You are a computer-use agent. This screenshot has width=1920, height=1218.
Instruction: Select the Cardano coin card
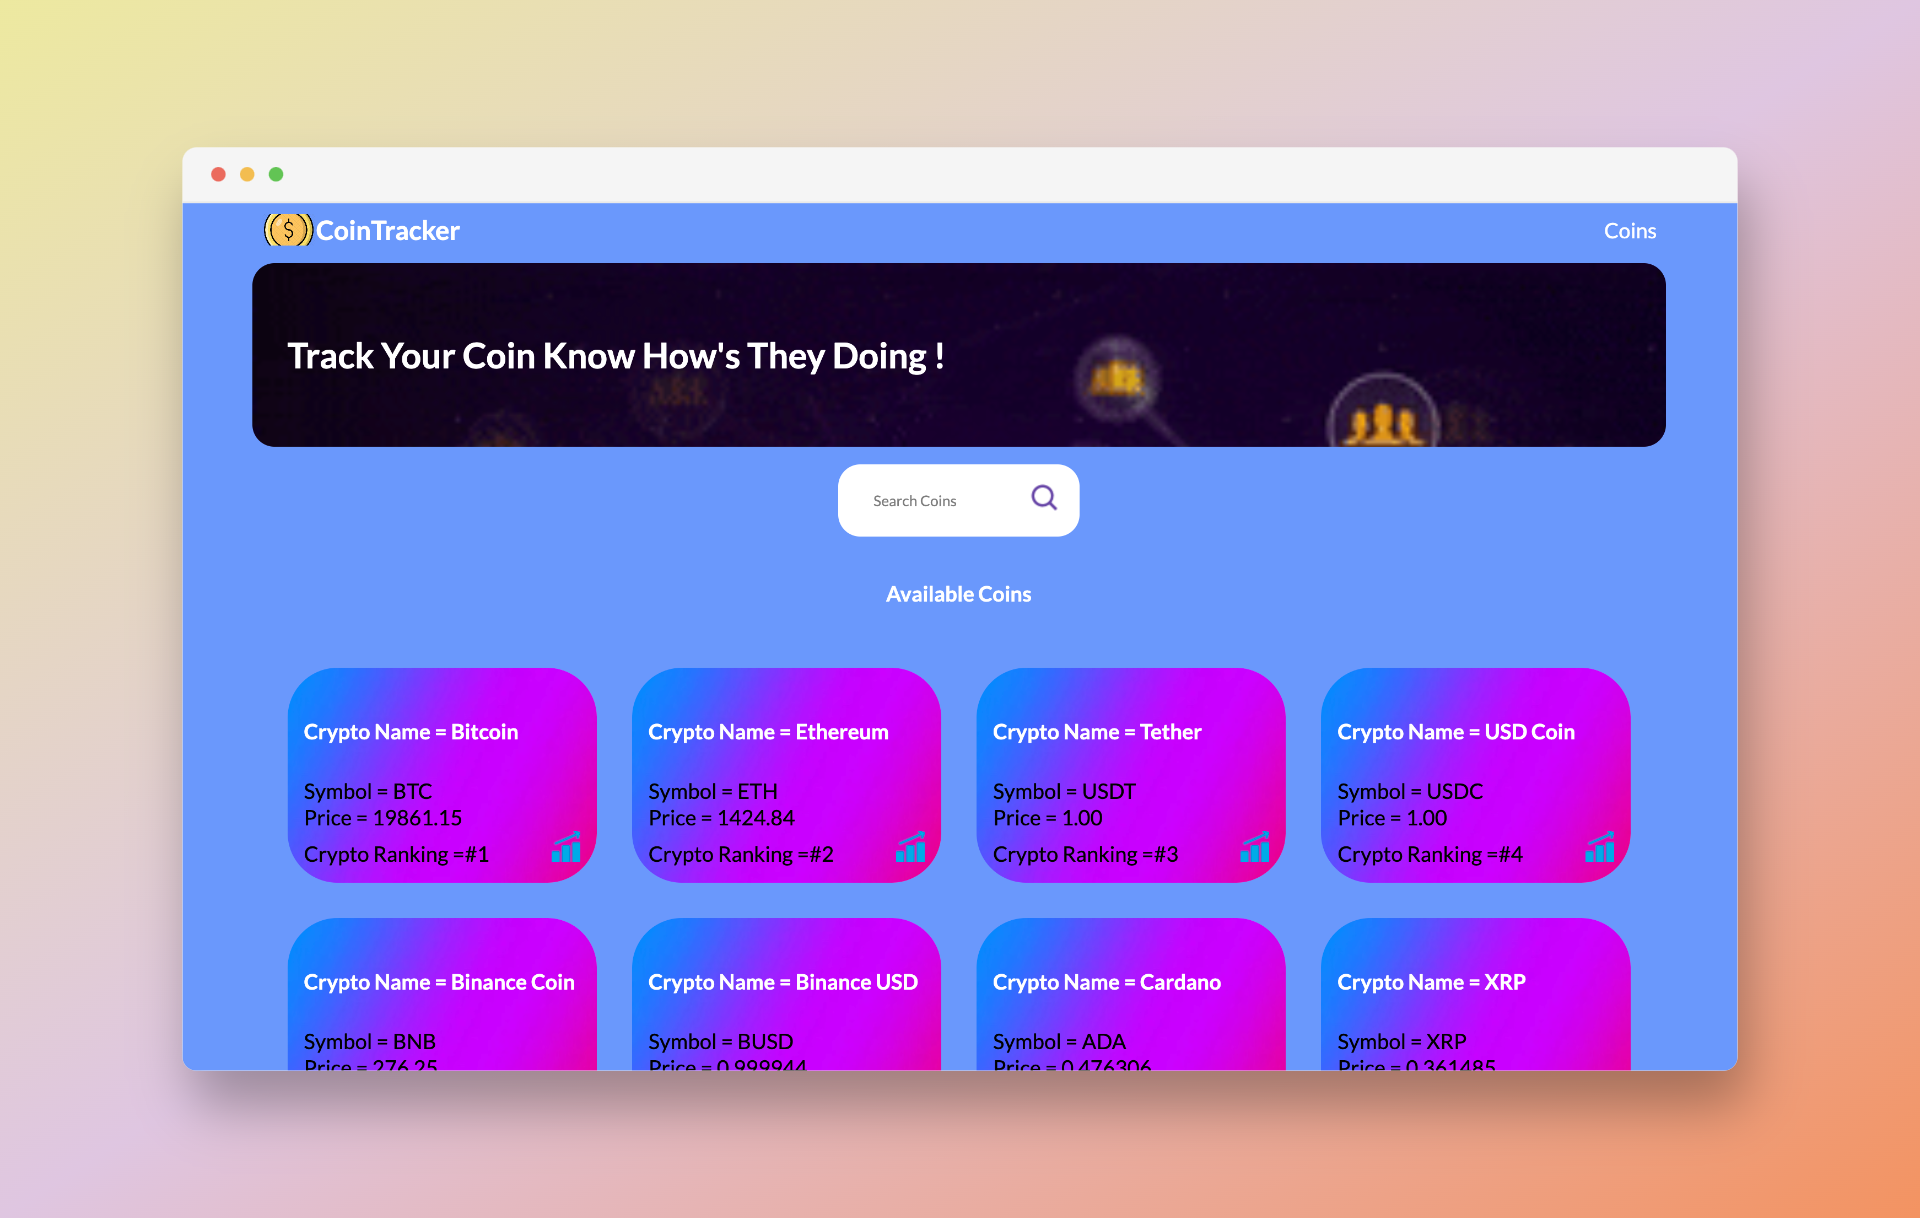pos(1131,990)
